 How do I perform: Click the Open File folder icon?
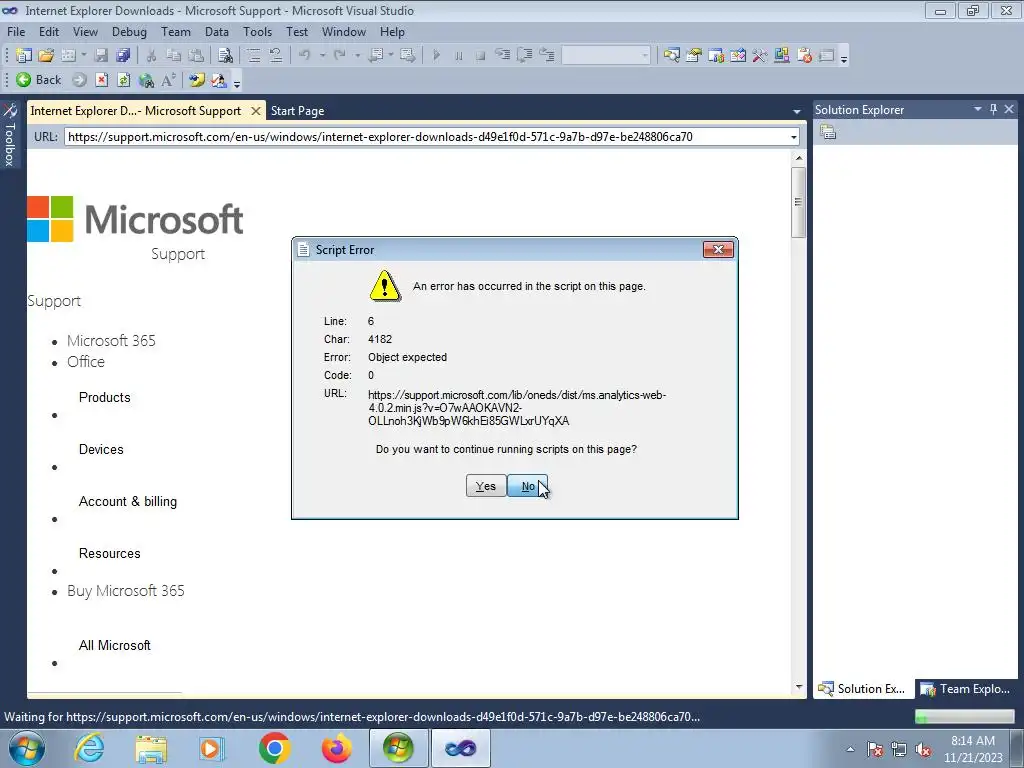(x=46, y=56)
